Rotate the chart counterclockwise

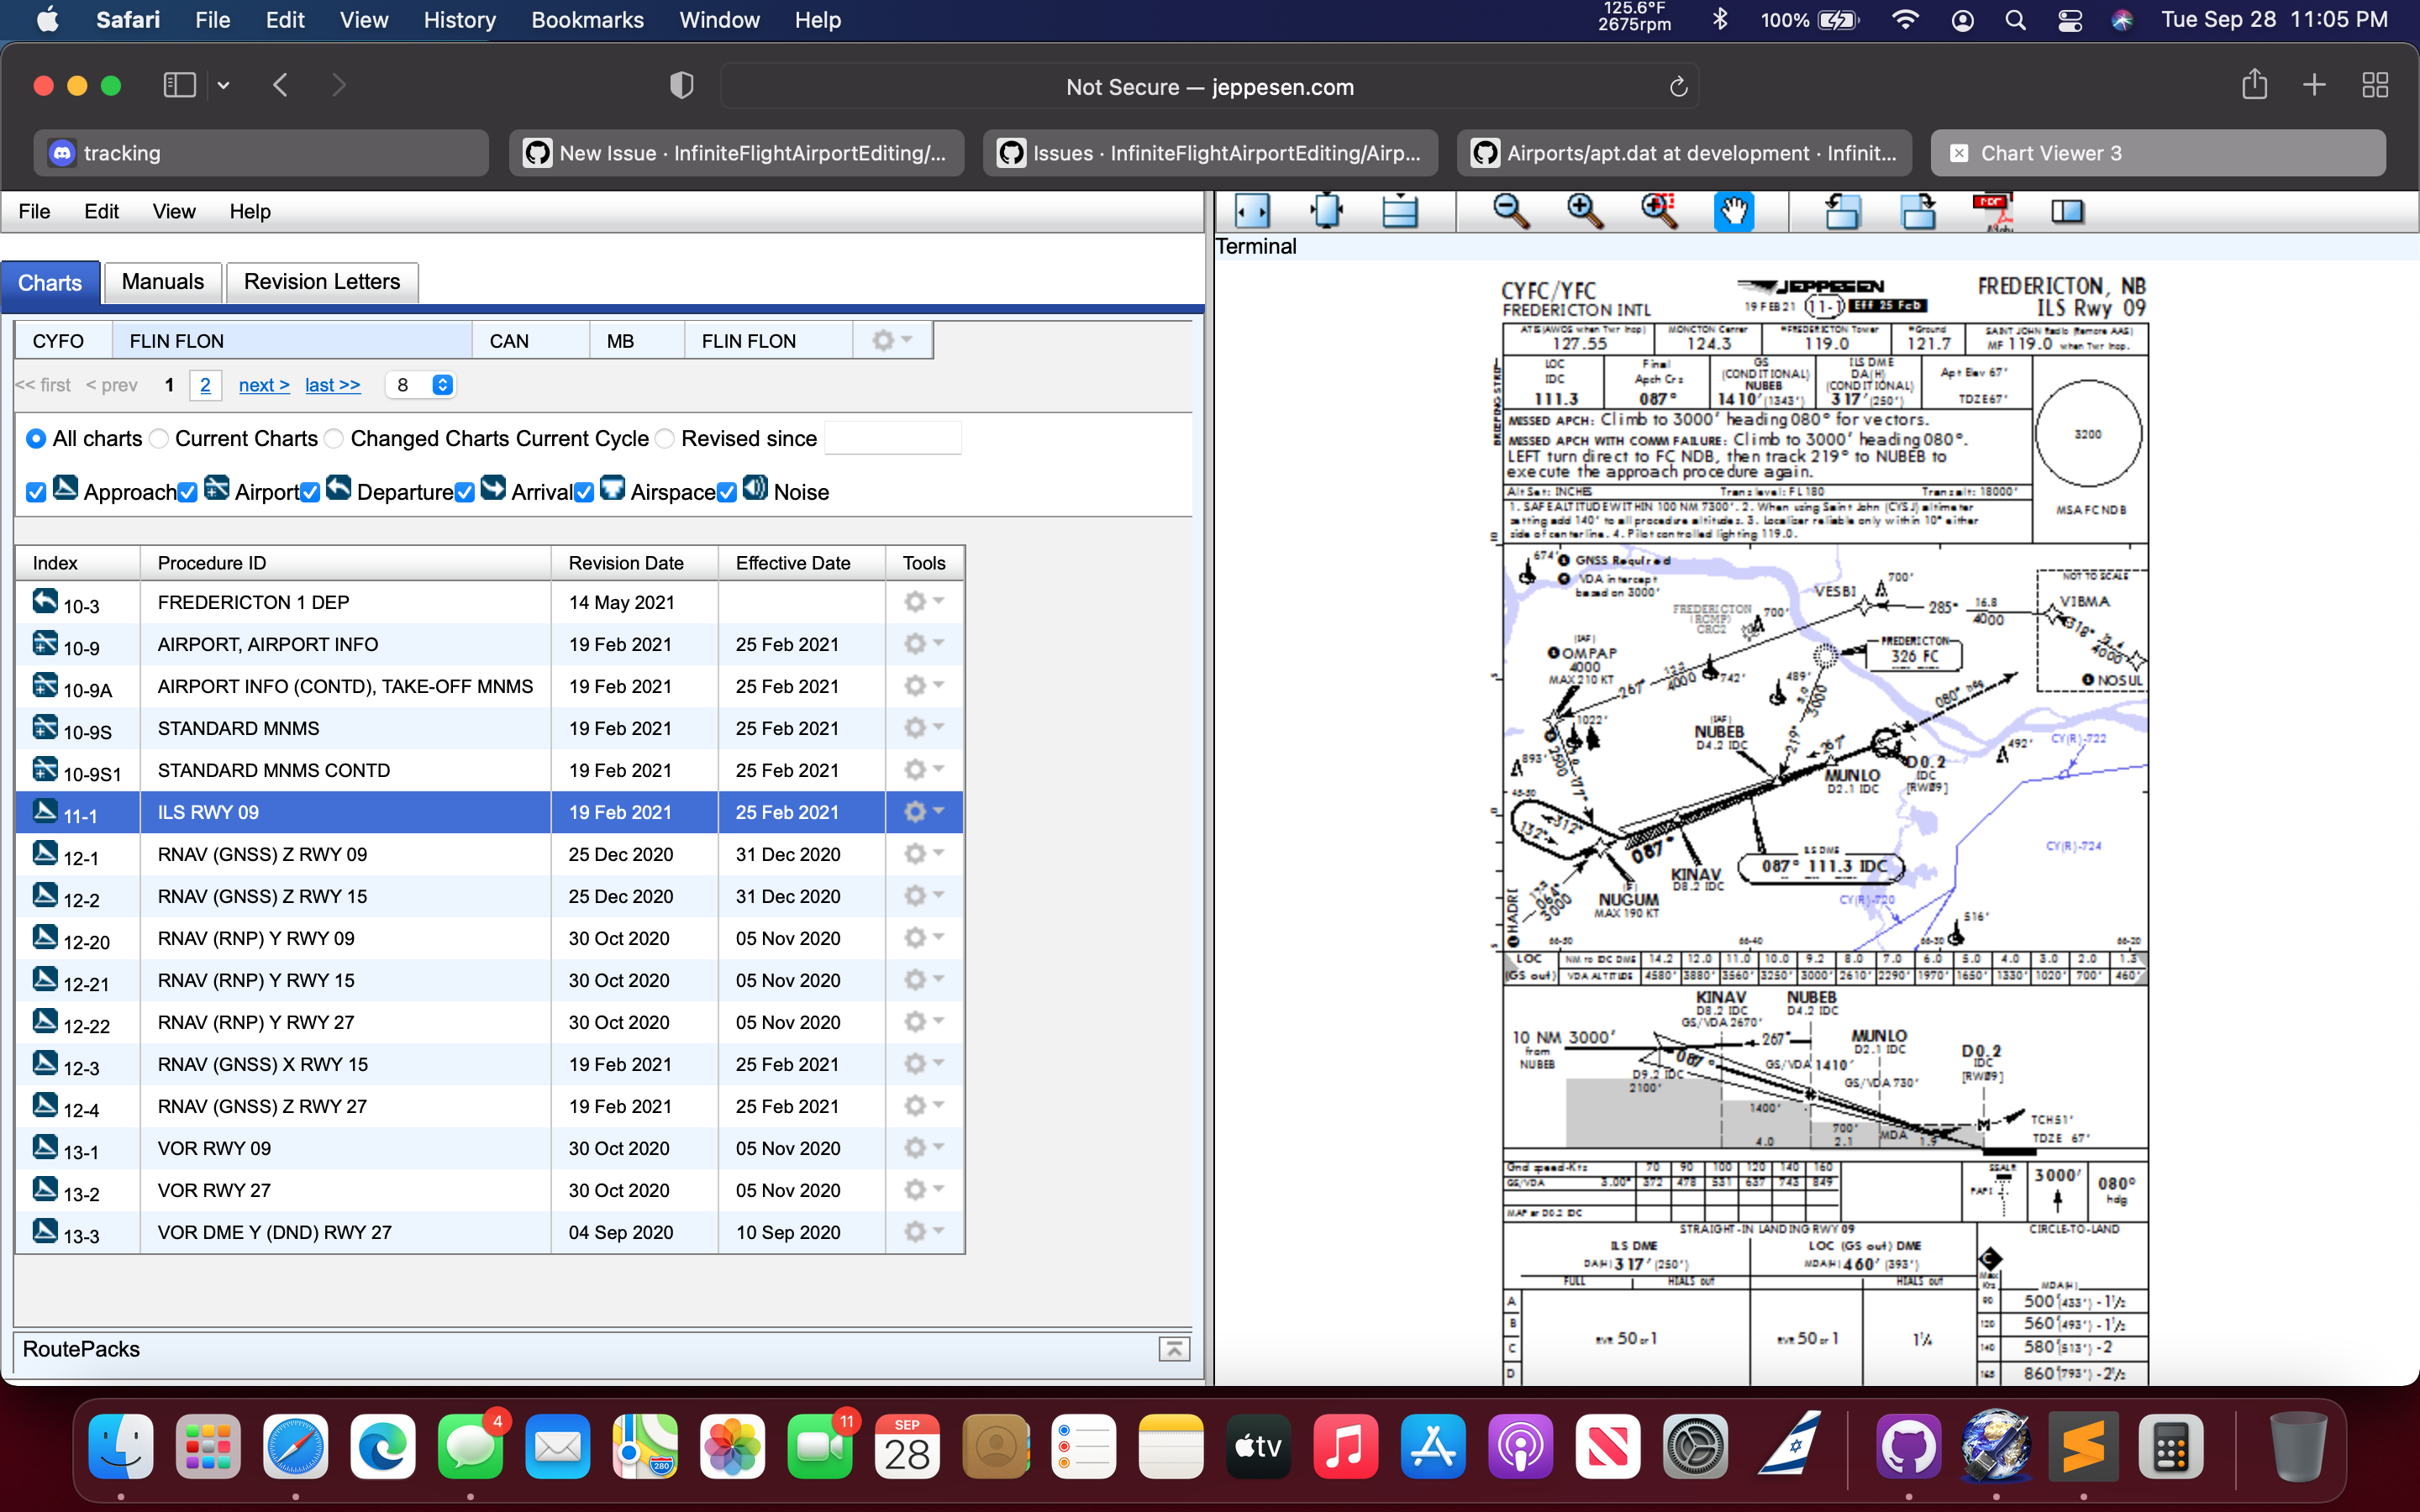coord(1843,211)
